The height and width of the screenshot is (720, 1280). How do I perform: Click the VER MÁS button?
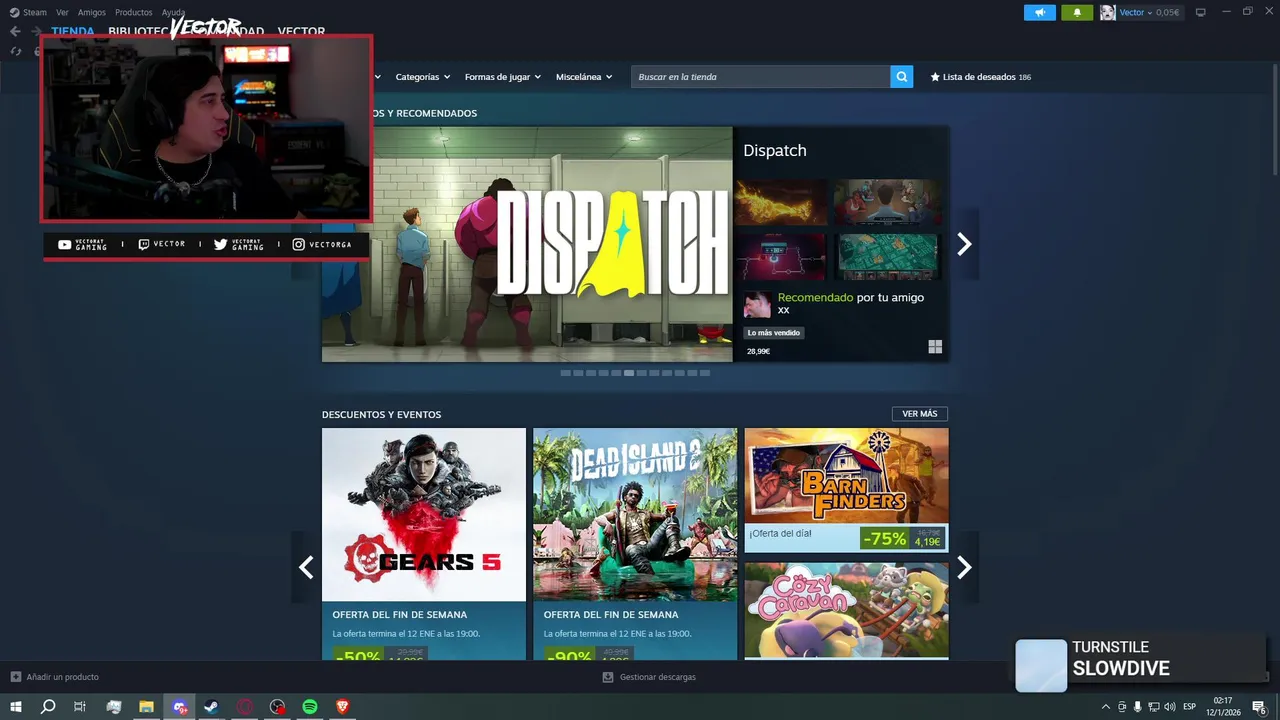pos(920,414)
